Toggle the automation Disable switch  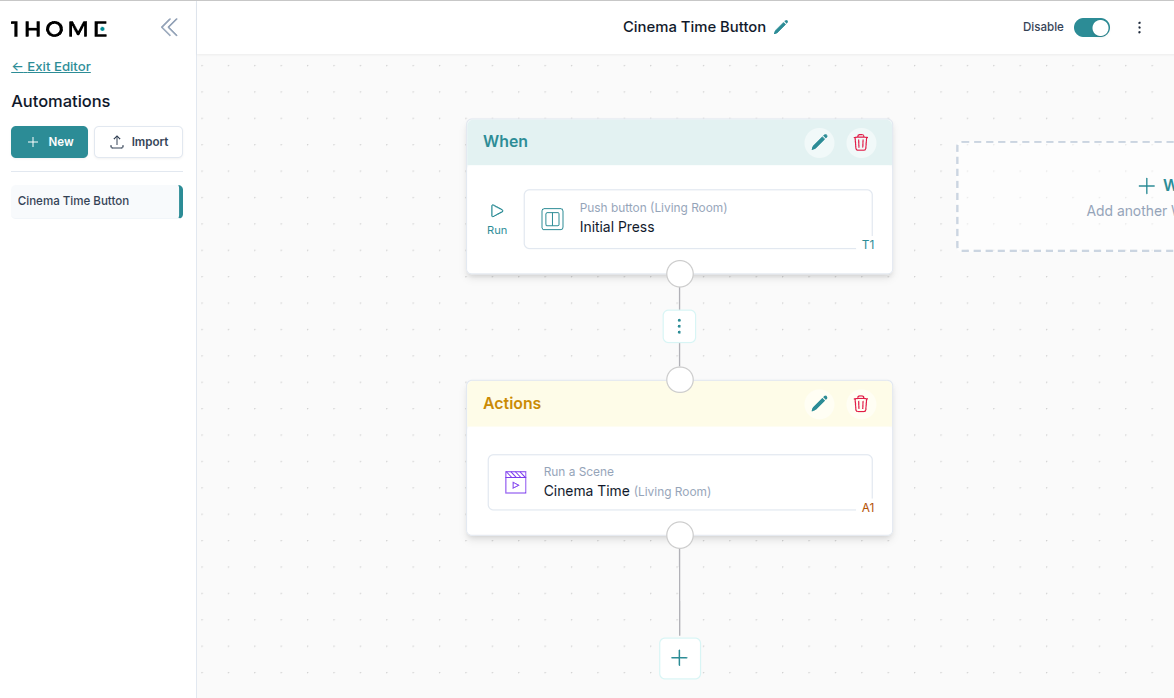[x=1091, y=27]
